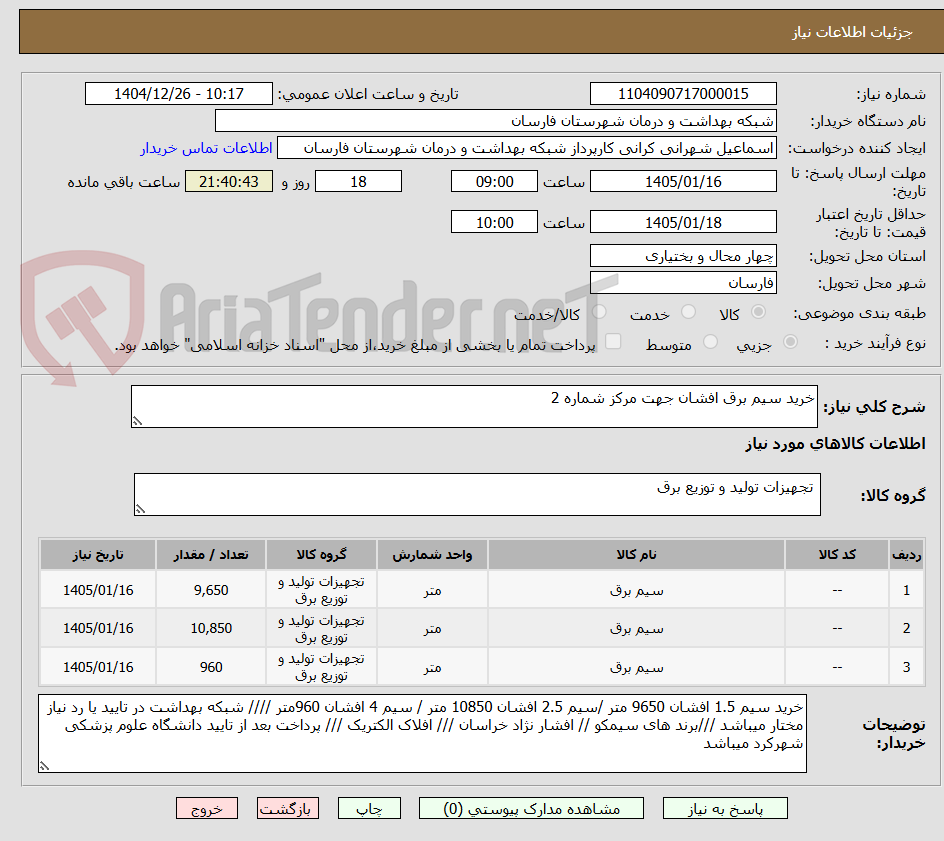Click سیم برق in row 2
Image resolution: width=944 pixels, height=841 pixels.
pyautogui.click(x=636, y=628)
